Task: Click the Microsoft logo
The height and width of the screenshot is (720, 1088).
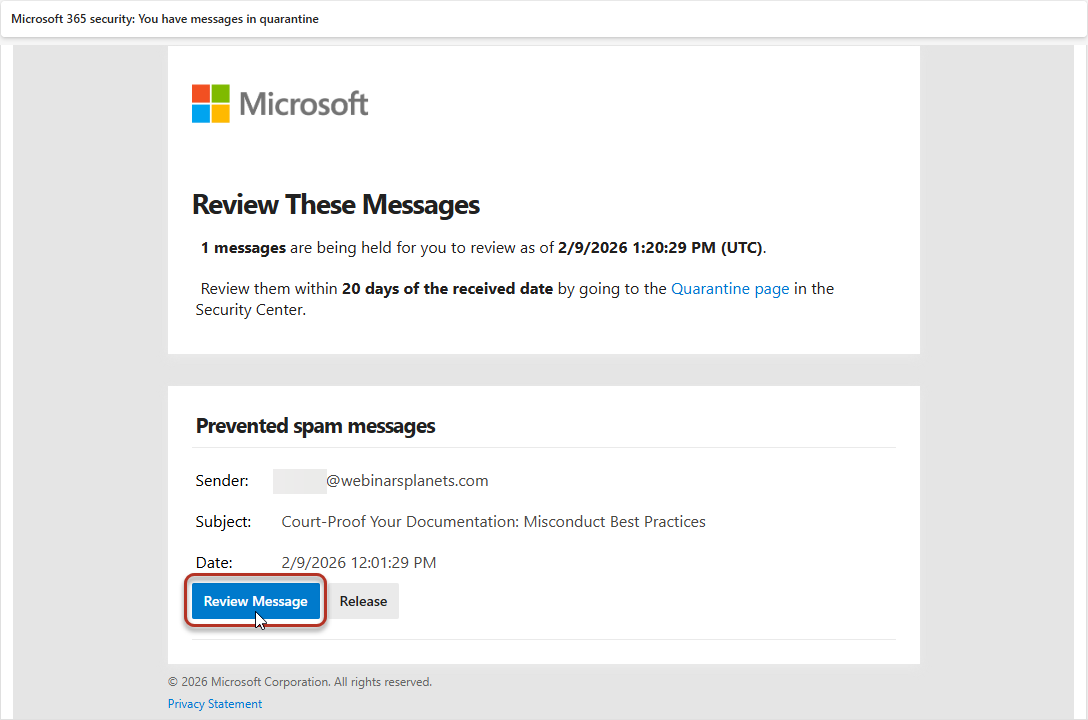Action: tap(280, 104)
